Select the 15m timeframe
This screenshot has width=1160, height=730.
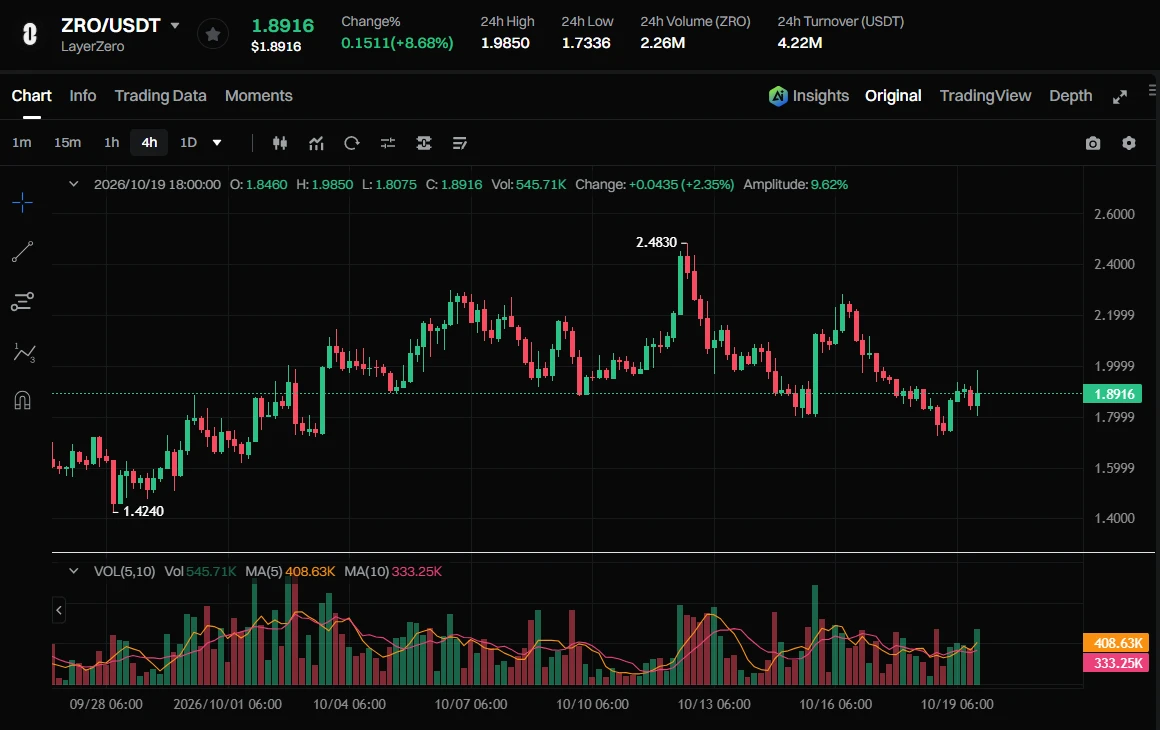coord(67,143)
